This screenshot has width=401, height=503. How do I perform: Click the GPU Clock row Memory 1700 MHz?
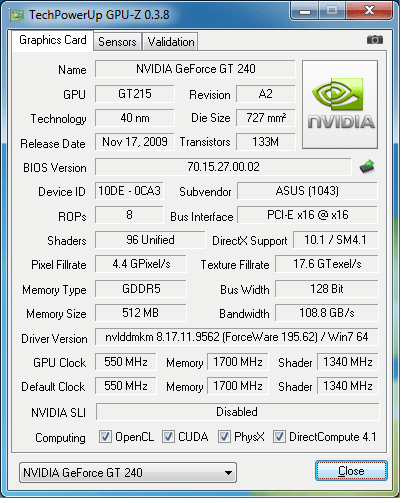(x=238, y=362)
